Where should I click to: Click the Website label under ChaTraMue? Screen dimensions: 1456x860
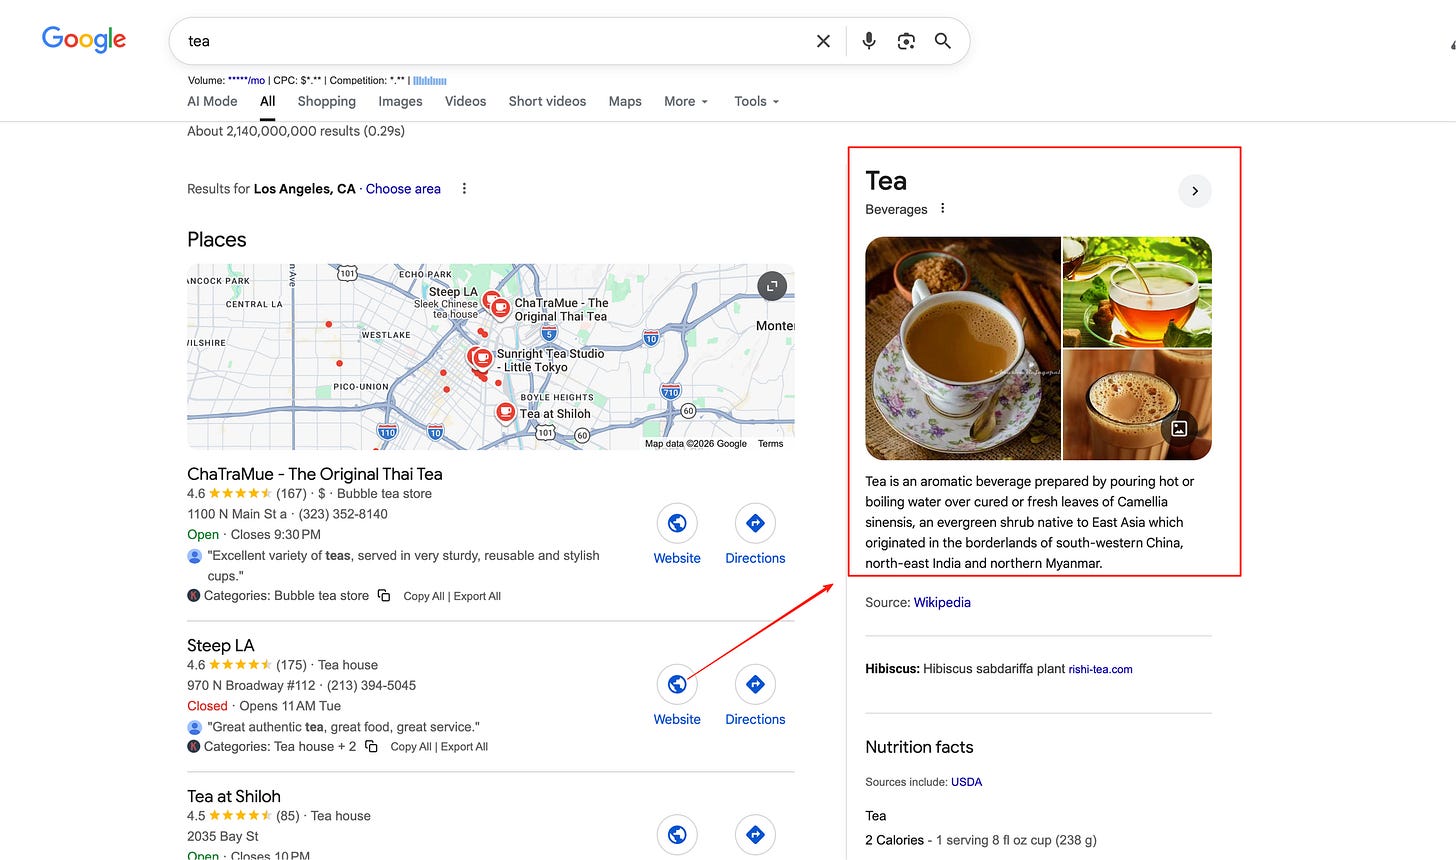tap(677, 558)
